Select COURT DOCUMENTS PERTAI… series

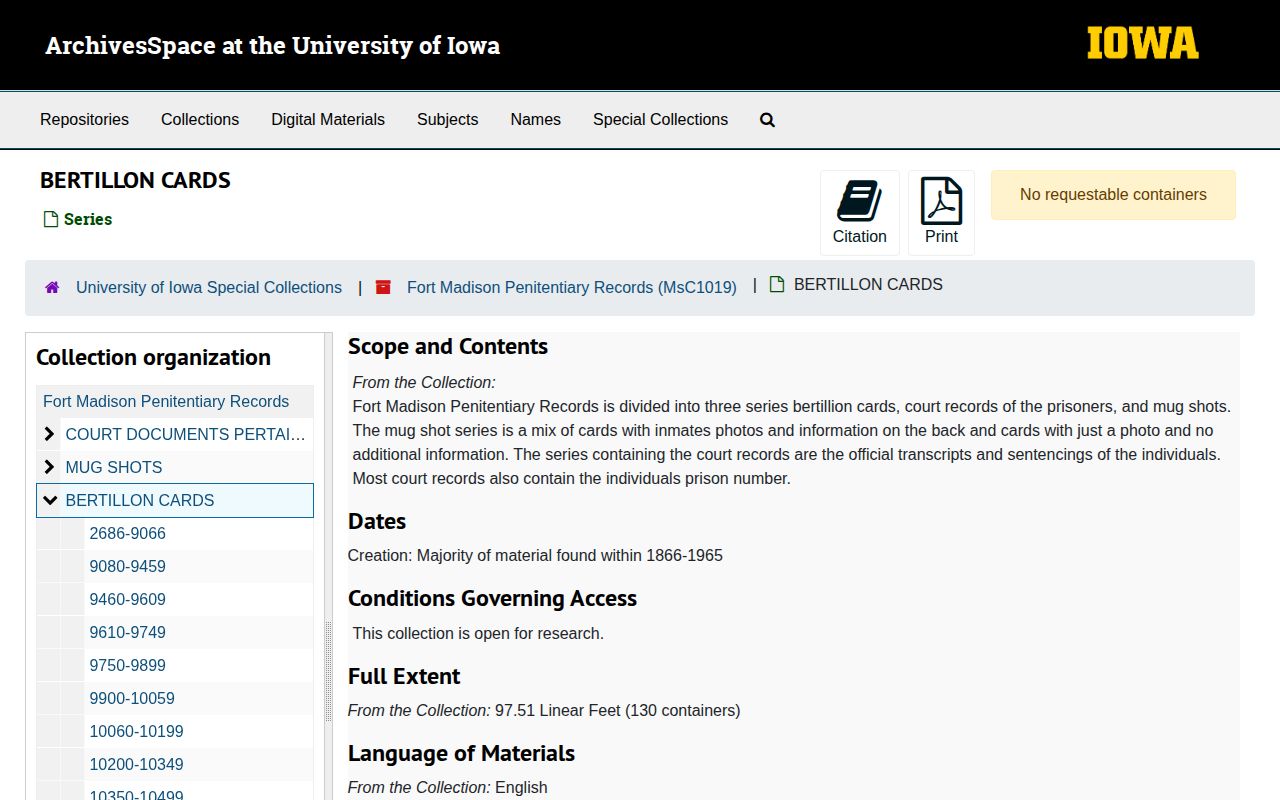(185, 434)
